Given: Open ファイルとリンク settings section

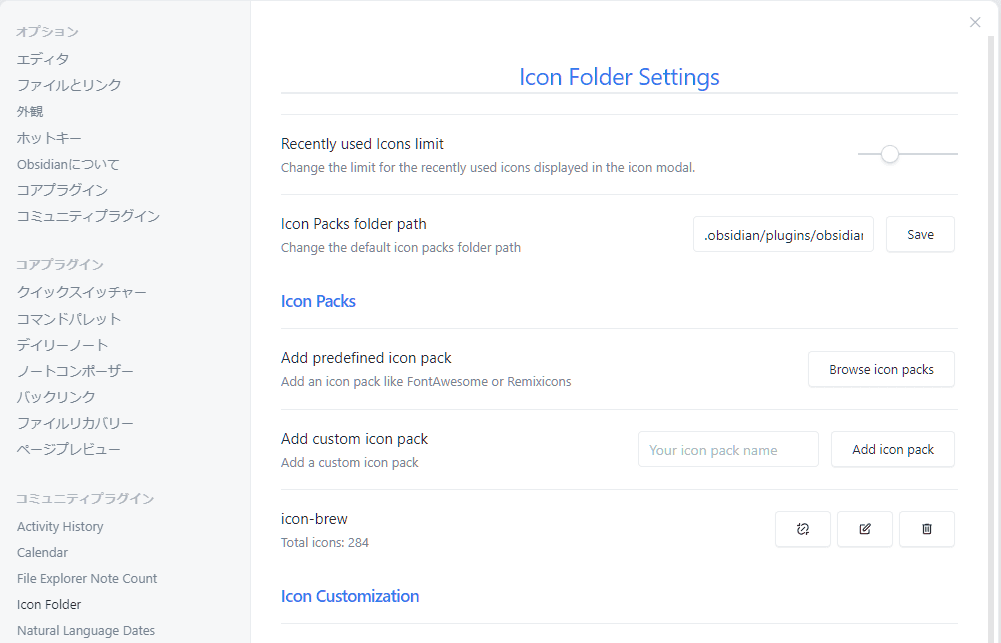Looking at the screenshot, I should click(69, 85).
